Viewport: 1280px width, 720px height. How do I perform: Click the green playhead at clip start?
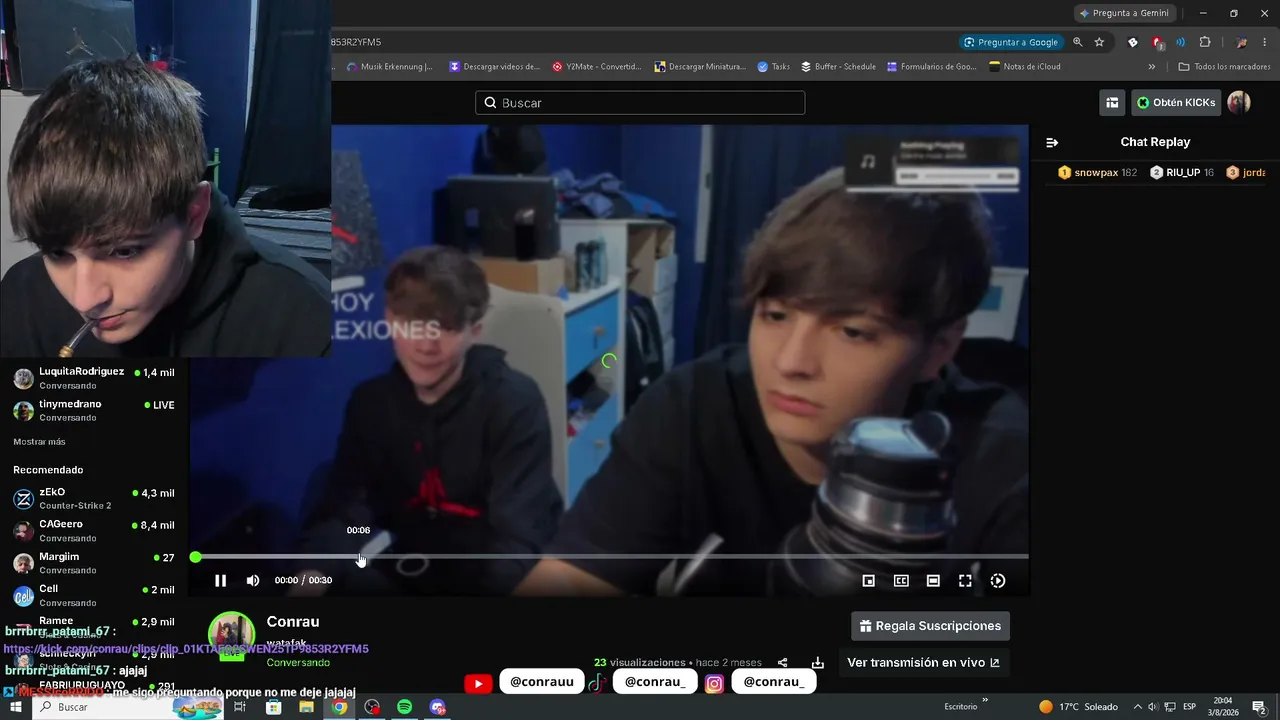click(195, 556)
